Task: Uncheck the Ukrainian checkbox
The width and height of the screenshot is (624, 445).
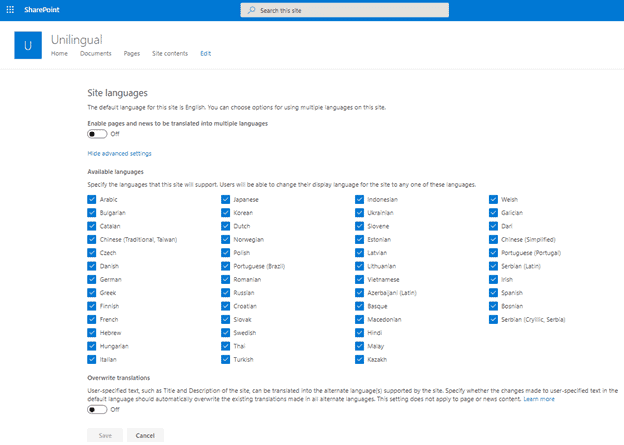Action: pos(359,213)
